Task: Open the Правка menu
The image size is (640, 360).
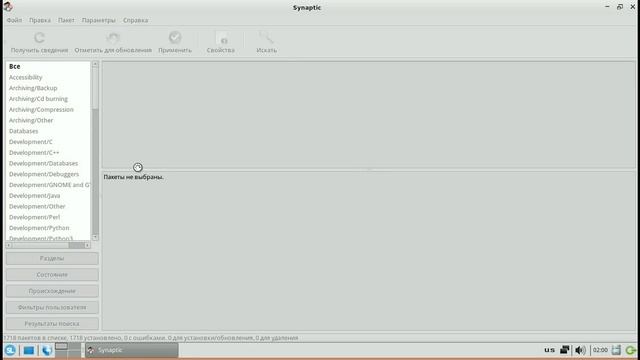Action: (x=40, y=20)
